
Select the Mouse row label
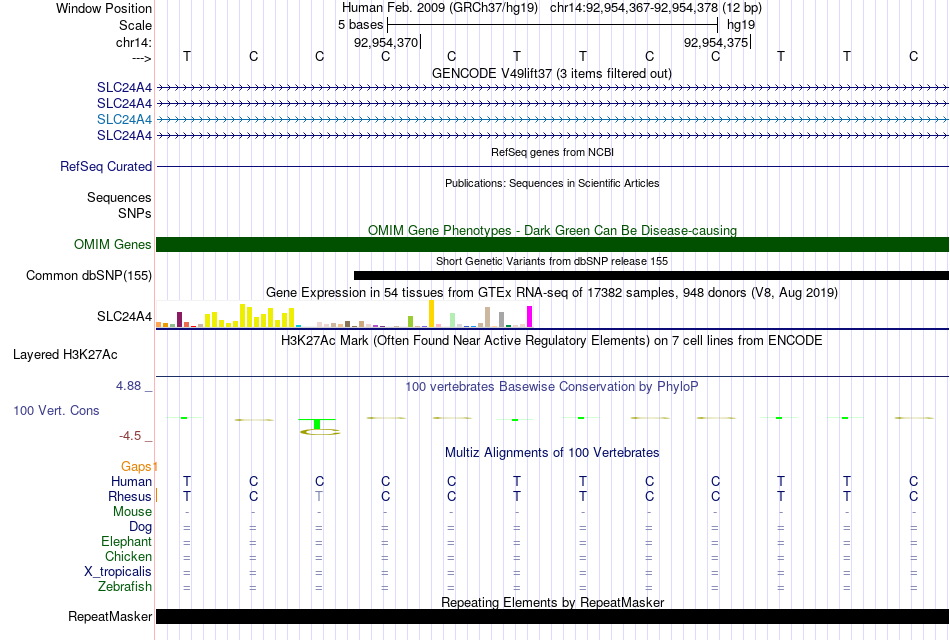tap(132, 512)
